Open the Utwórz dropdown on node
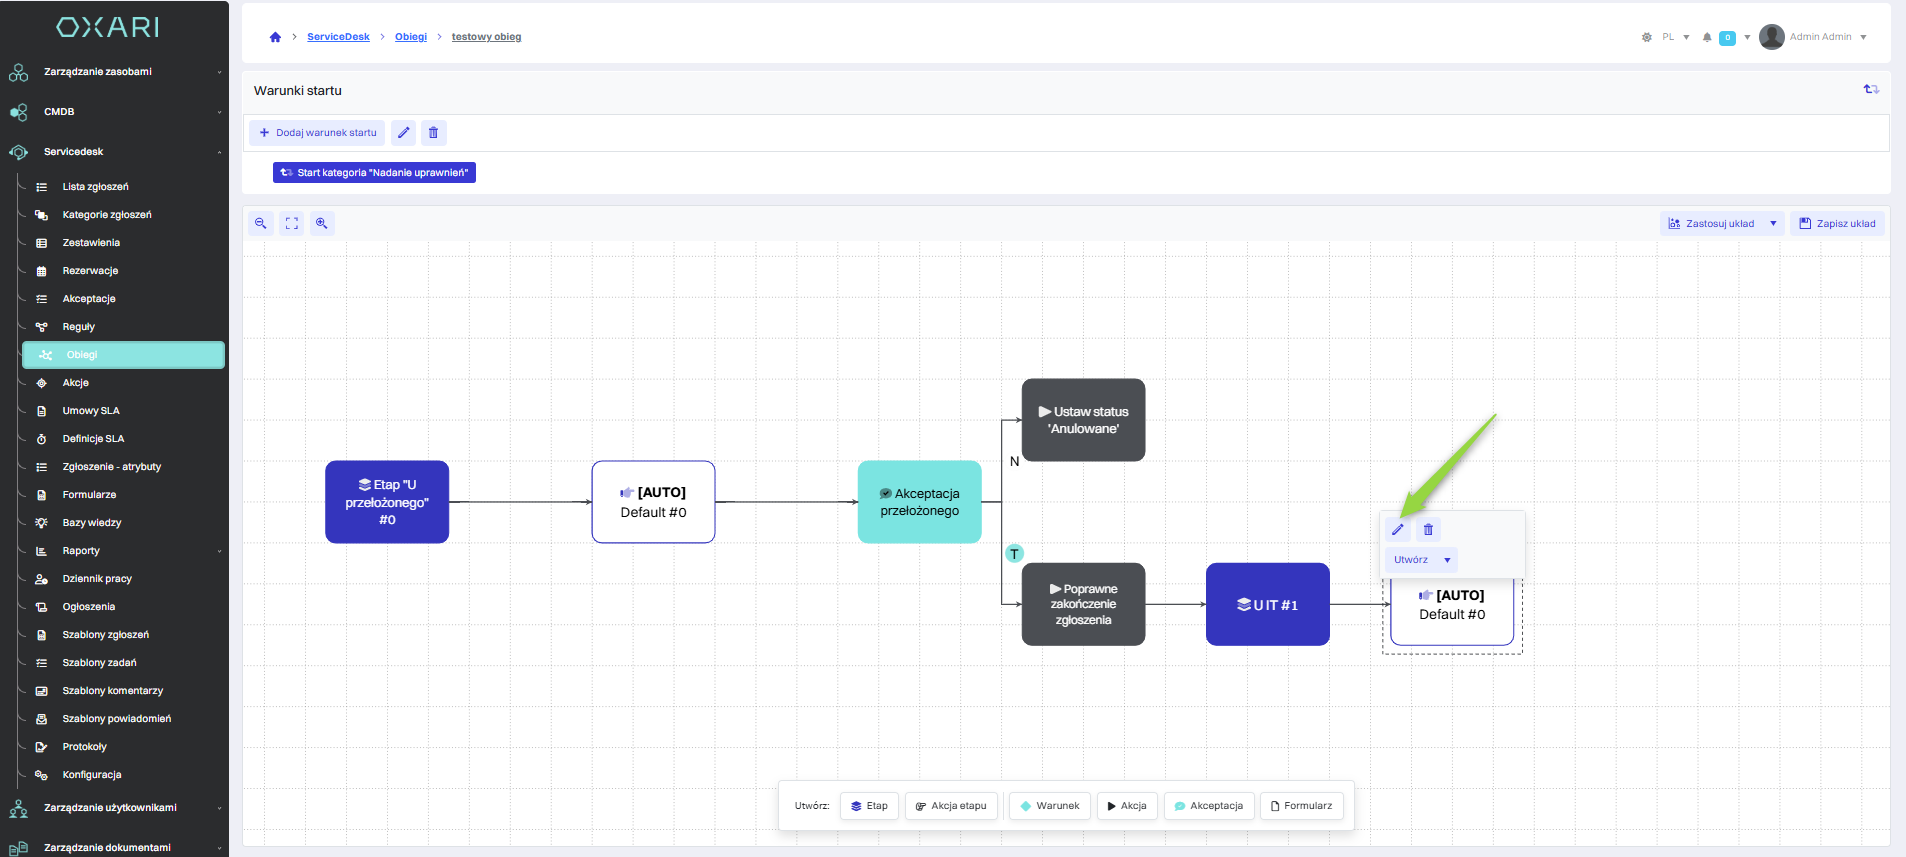 coord(1421,560)
